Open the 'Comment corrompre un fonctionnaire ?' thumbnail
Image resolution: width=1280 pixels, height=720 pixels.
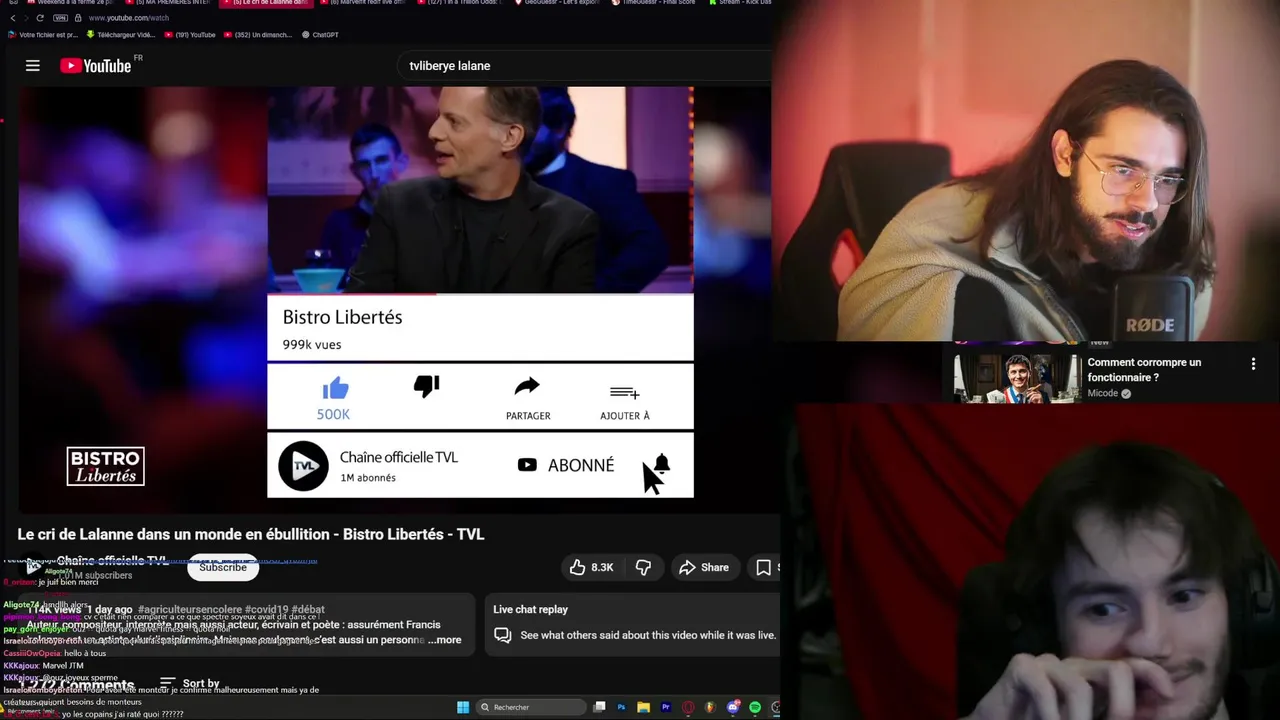(1017, 378)
